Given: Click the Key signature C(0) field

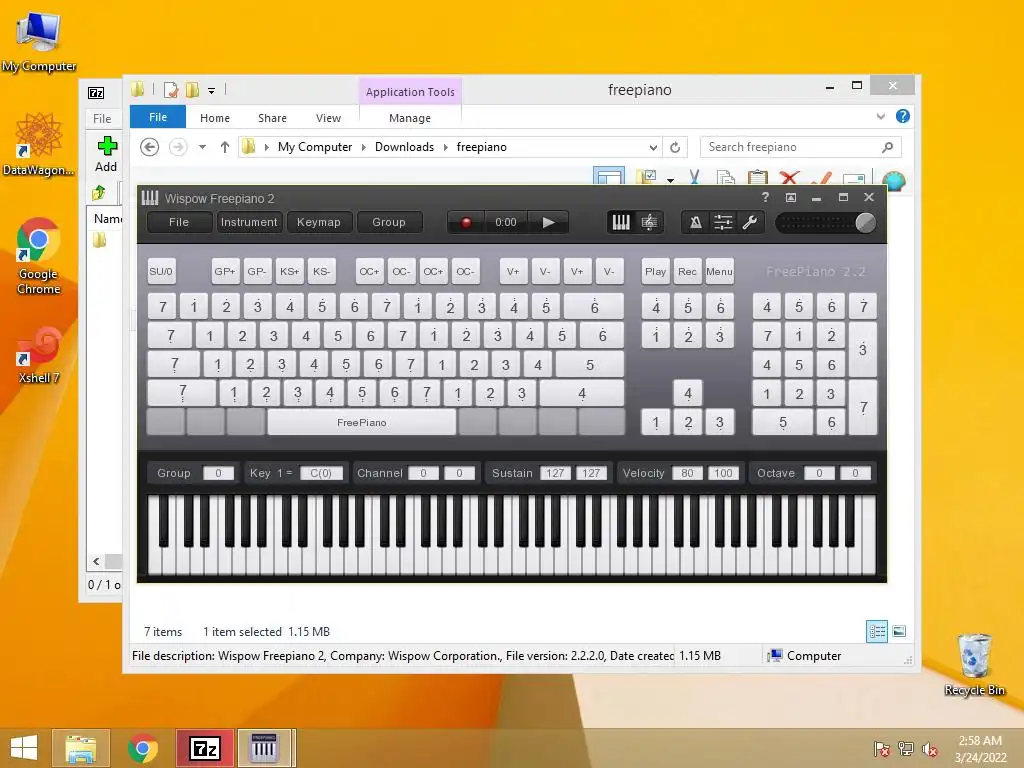Looking at the screenshot, I should 321,473.
